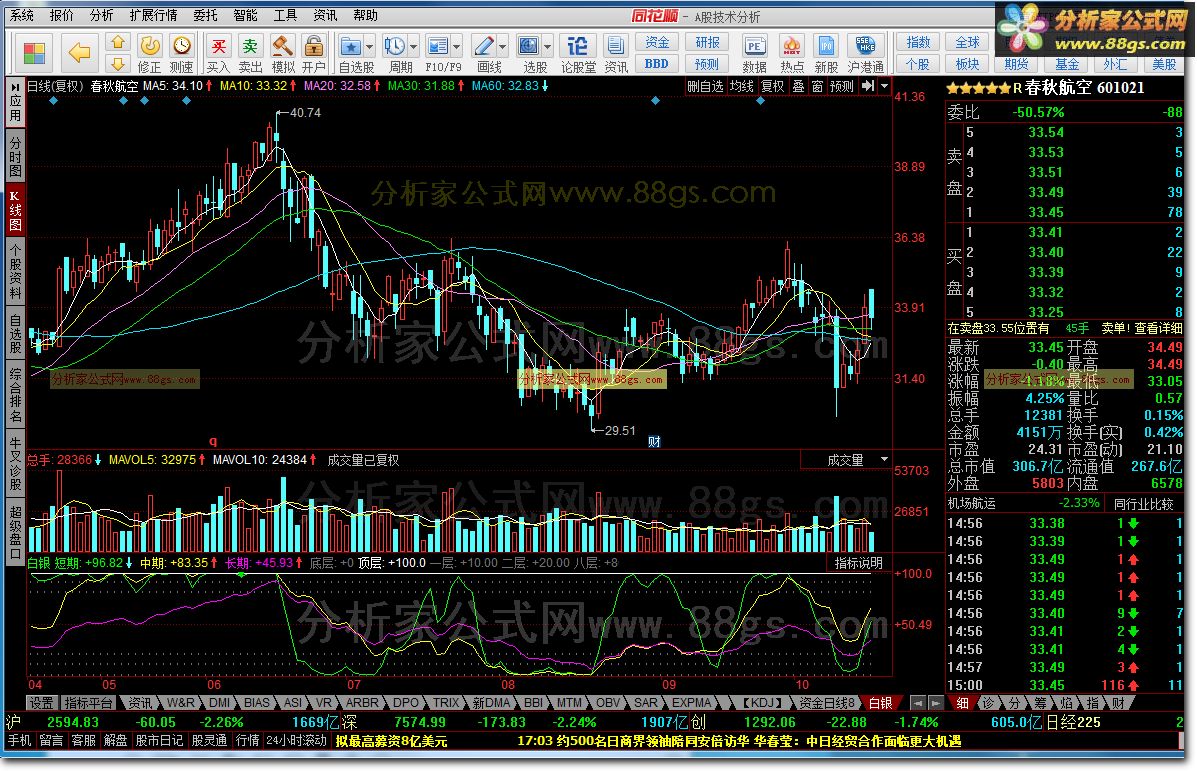This screenshot has width=1197, height=771.
Task: Open the 资讯 news document icon
Action: click(x=615, y=47)
